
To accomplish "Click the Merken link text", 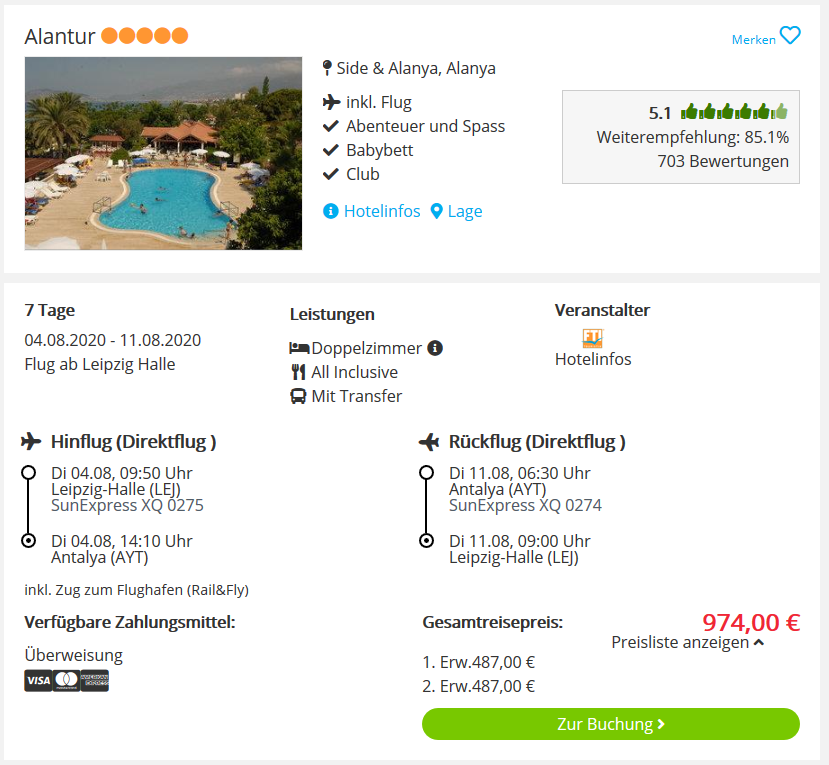I will point(753,40).
